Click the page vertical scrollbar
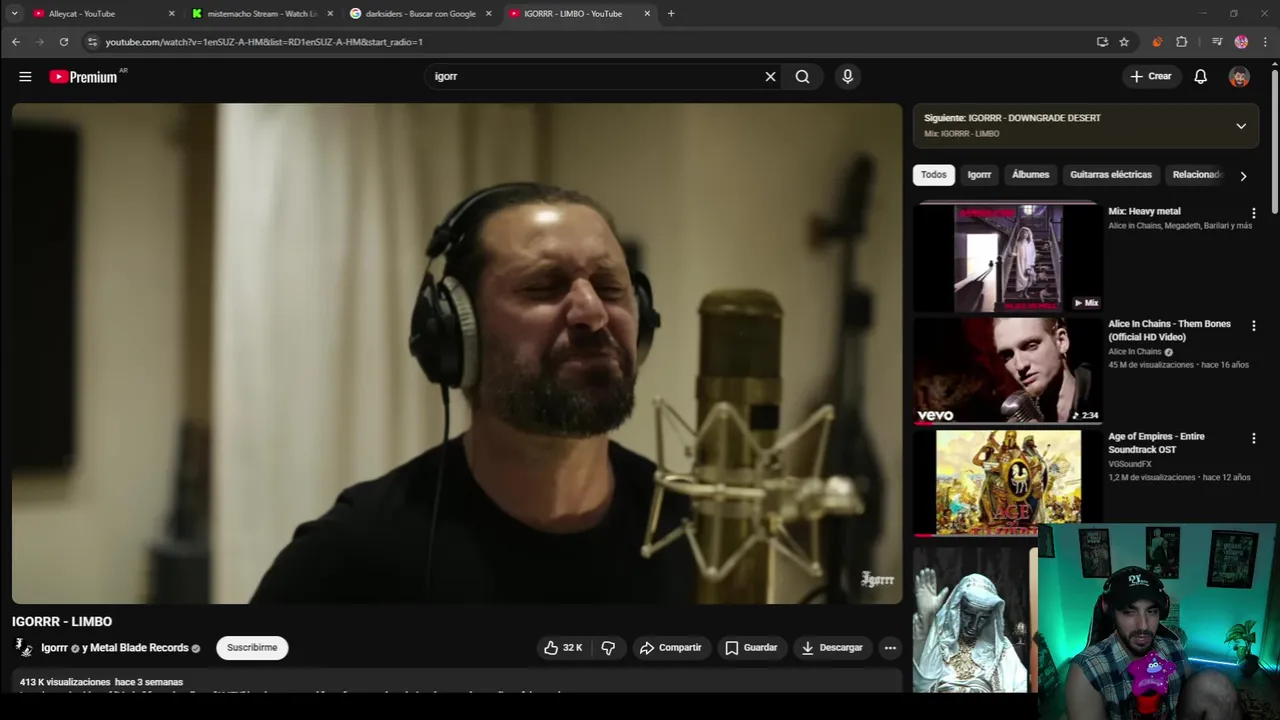Screen dimensions: 1280x720 point(1275,140)
